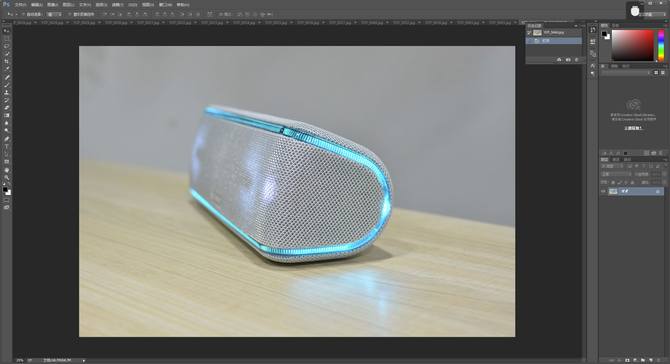This screenshot has height=364, width=670.
Task: Open the Image menu
Action: 53,5
